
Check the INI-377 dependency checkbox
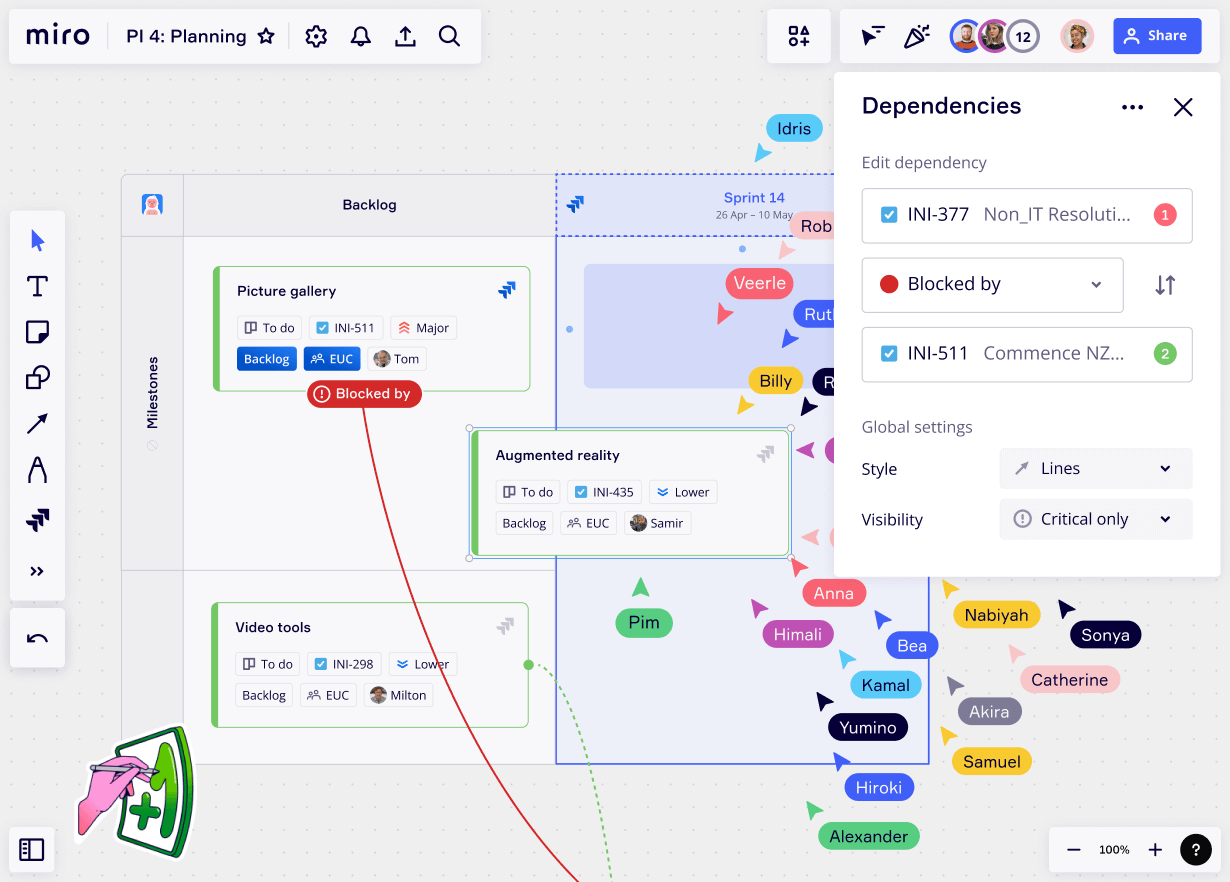pos(889,215)
